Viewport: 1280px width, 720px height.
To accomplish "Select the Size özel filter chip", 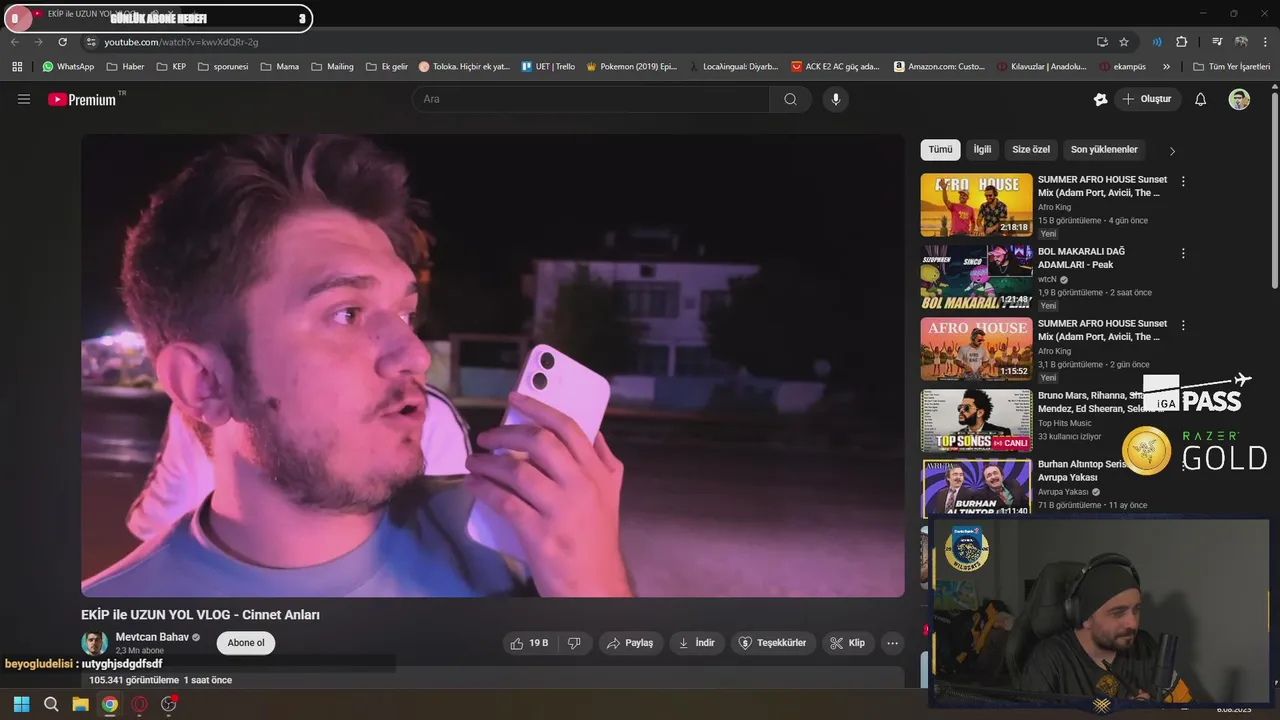I will coord(1031,150).
